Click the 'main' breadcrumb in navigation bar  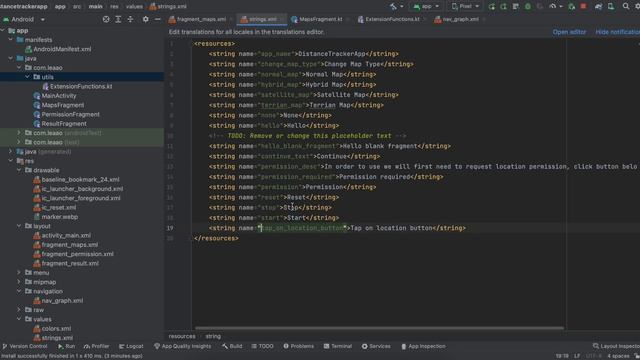pos(96,7)
